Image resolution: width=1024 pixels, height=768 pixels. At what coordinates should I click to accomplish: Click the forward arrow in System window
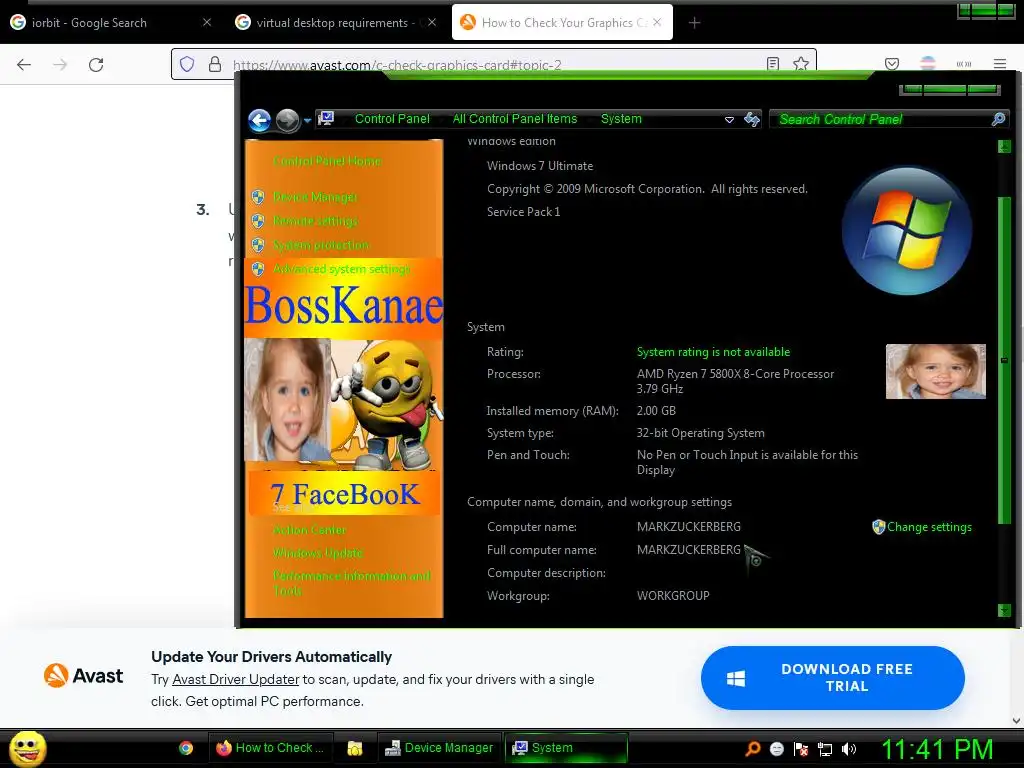(287, 120)
